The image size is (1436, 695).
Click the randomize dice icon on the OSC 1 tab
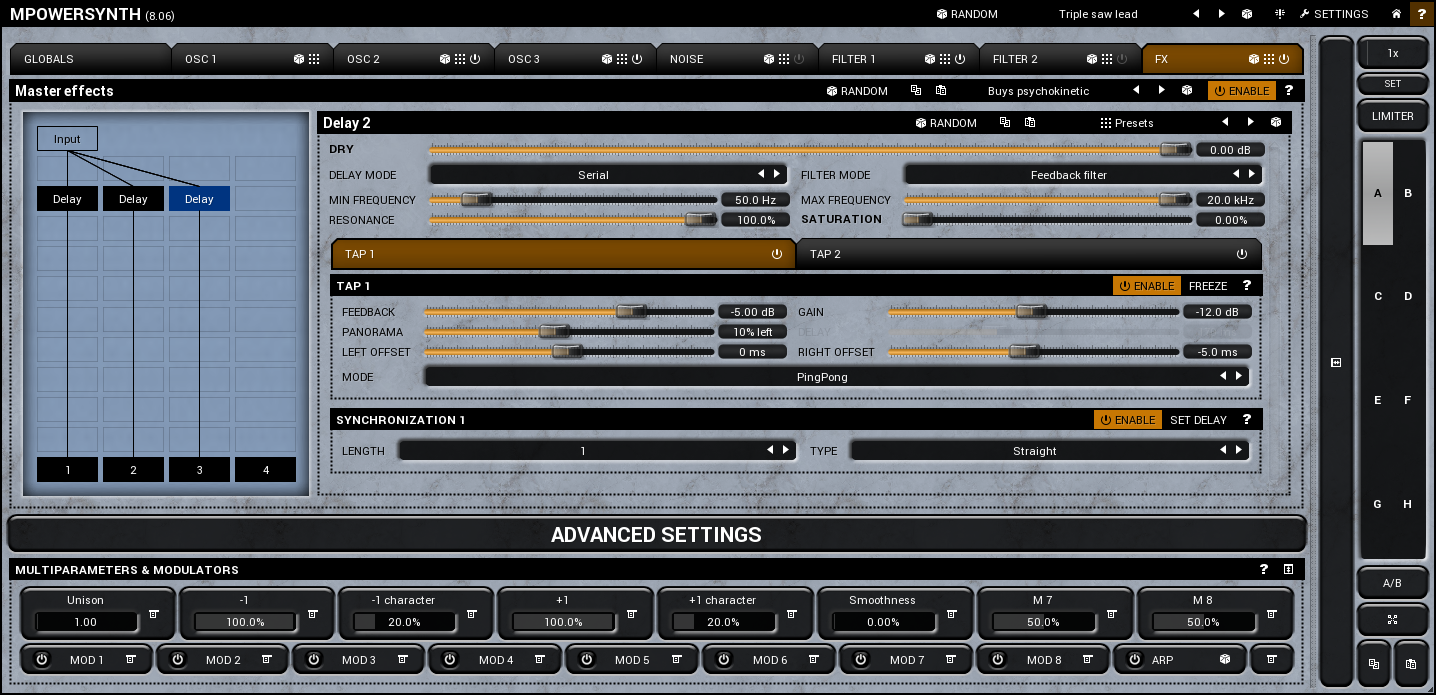tap(299, 59)
